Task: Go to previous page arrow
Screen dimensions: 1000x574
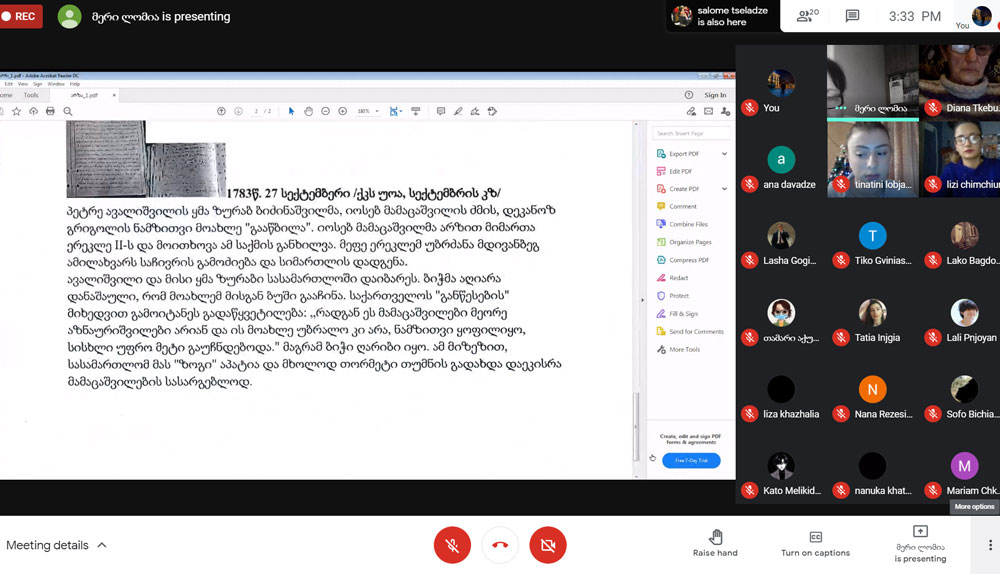Action: pyautogui.click(x=221, y=111)
